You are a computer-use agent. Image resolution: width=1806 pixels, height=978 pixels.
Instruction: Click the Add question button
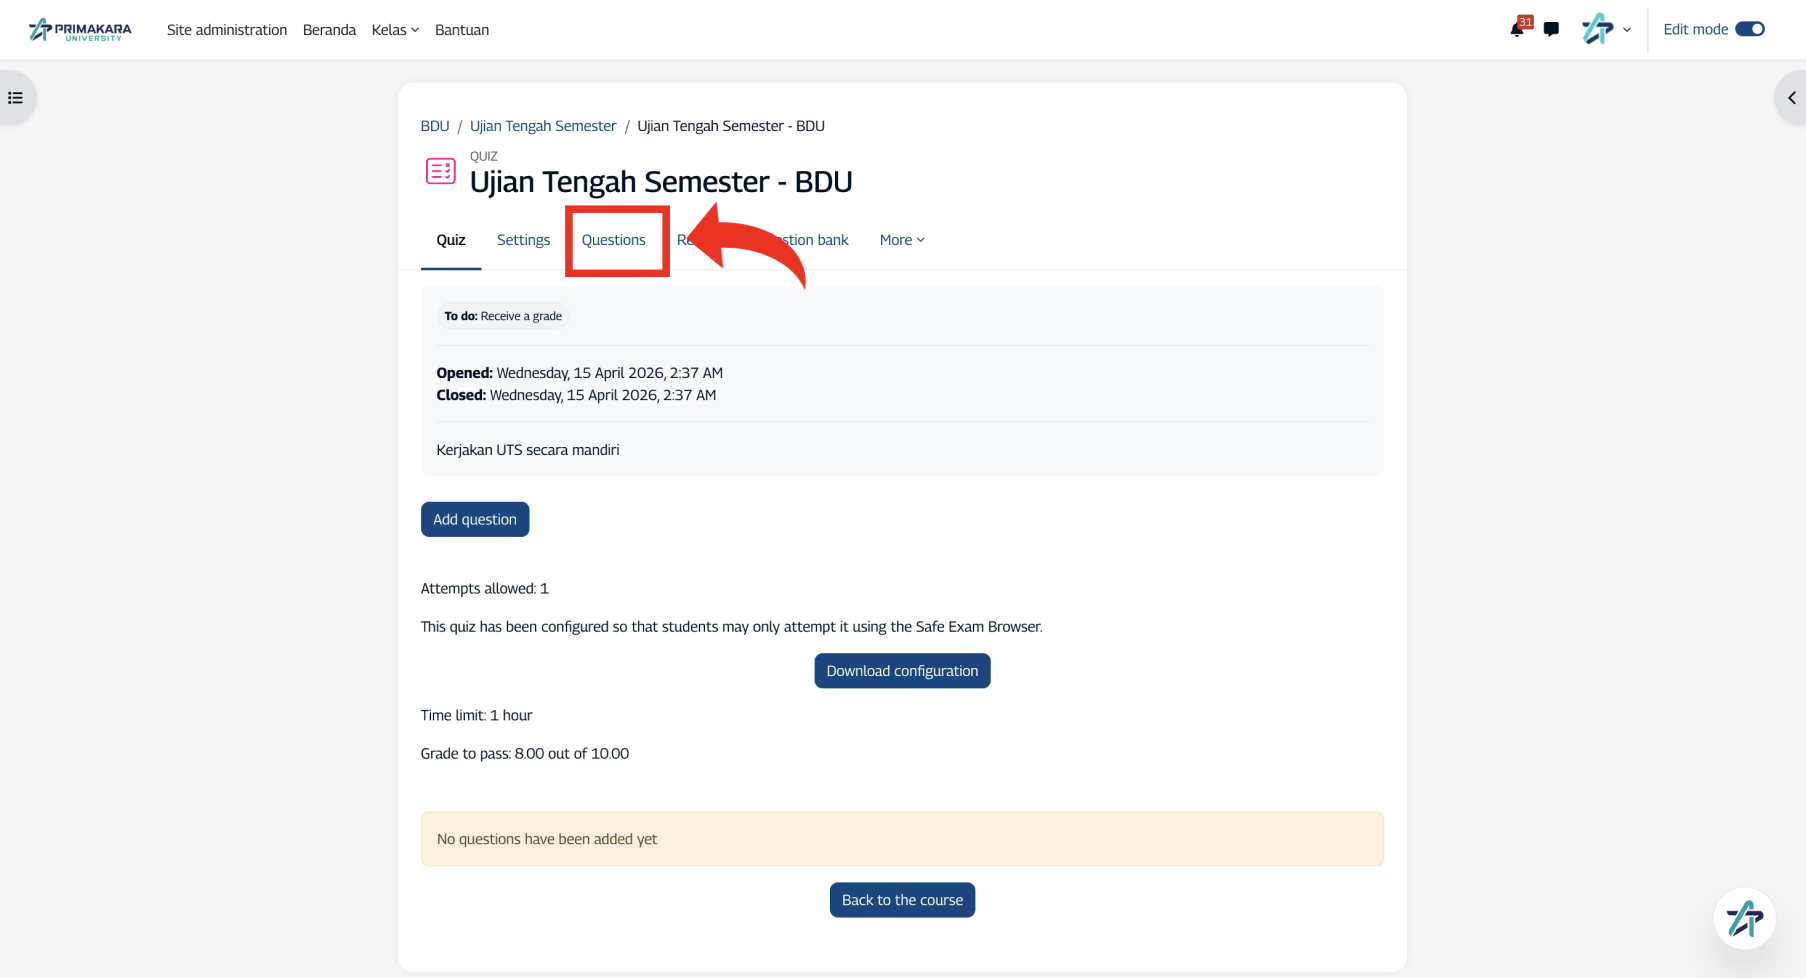coord(475,519)
